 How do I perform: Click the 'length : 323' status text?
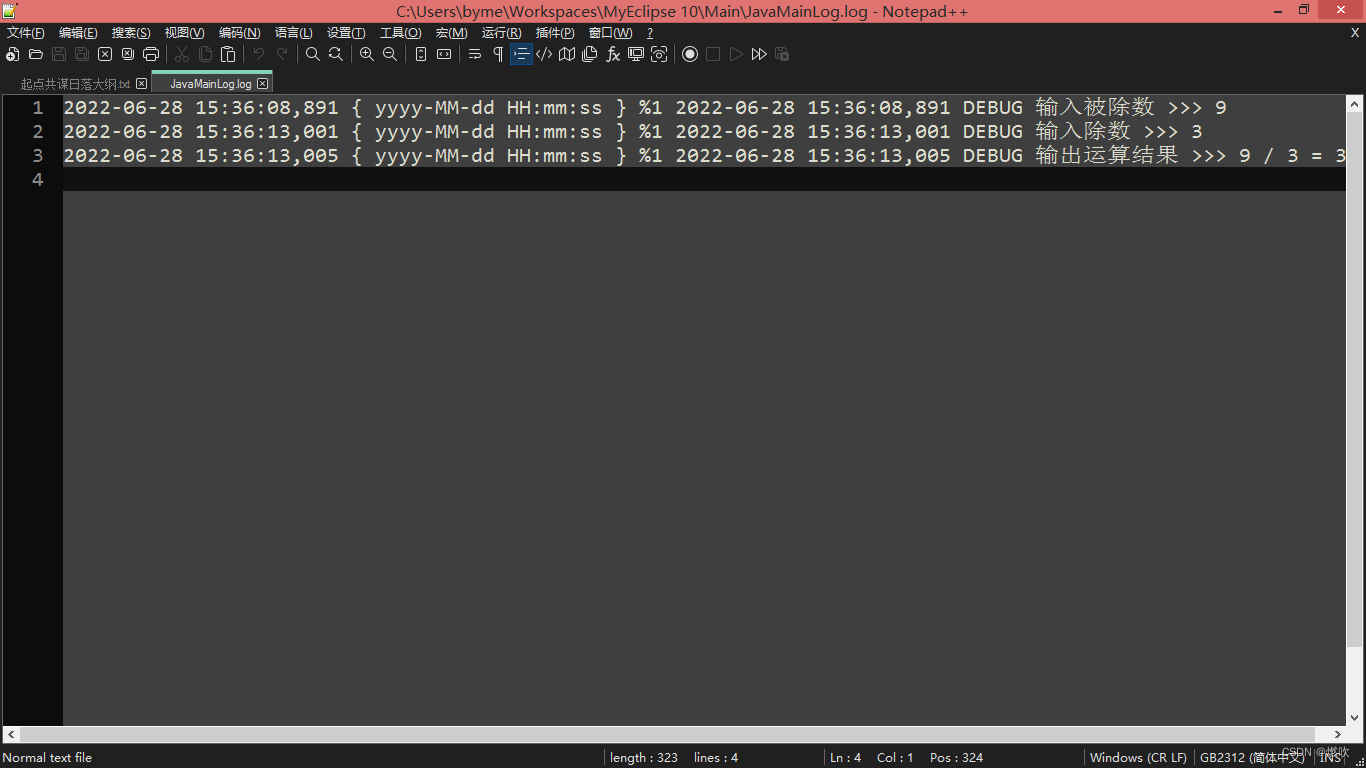coord(644,758)
